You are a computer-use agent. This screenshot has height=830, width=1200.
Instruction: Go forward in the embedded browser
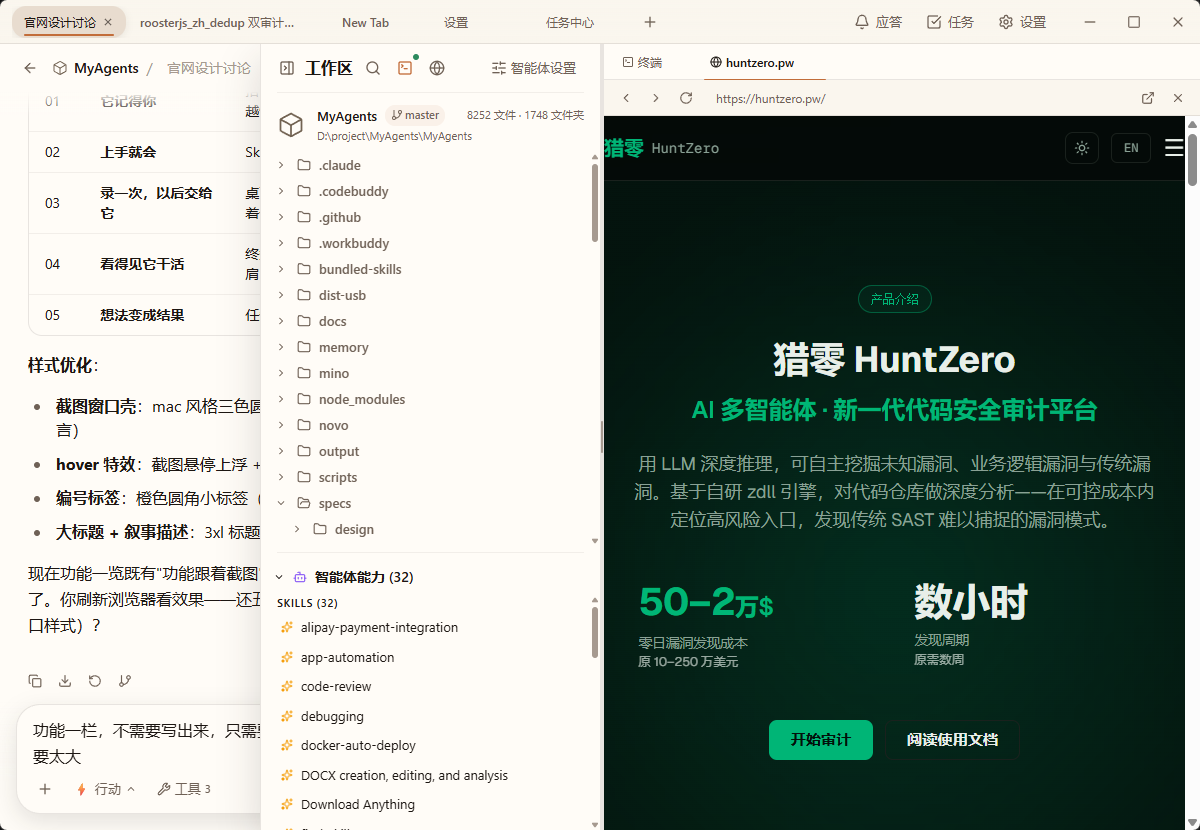[x=656, y=98]
